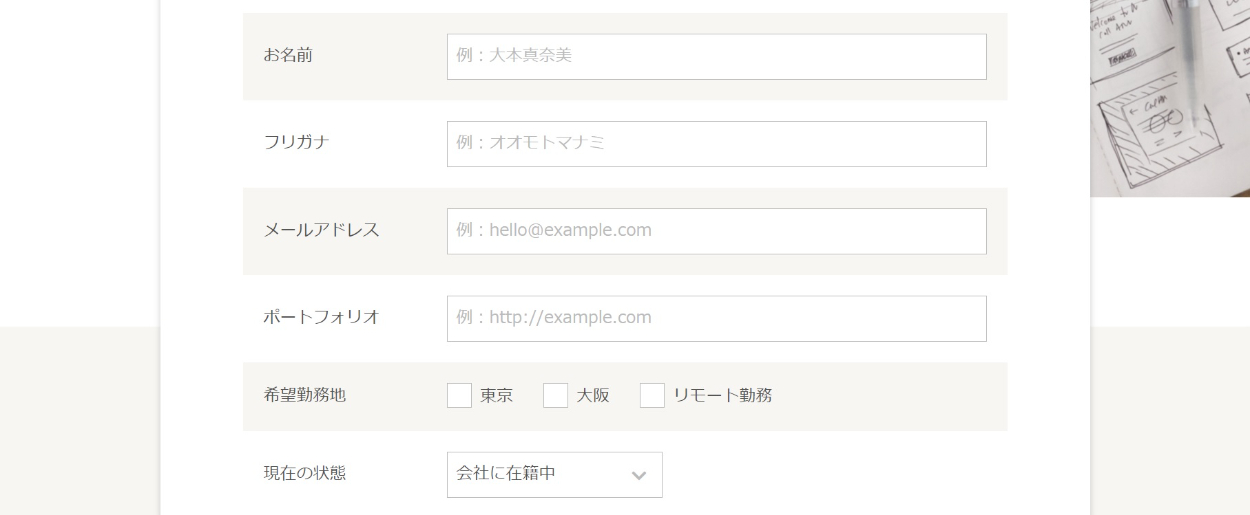Screen dimensions: 1250x515
Task: Tick the 大阪 checkbox
Action: 555,396
